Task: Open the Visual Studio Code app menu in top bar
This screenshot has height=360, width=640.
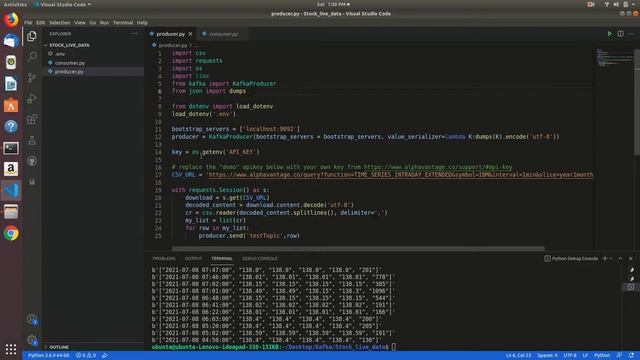Action: coord(62,4)
